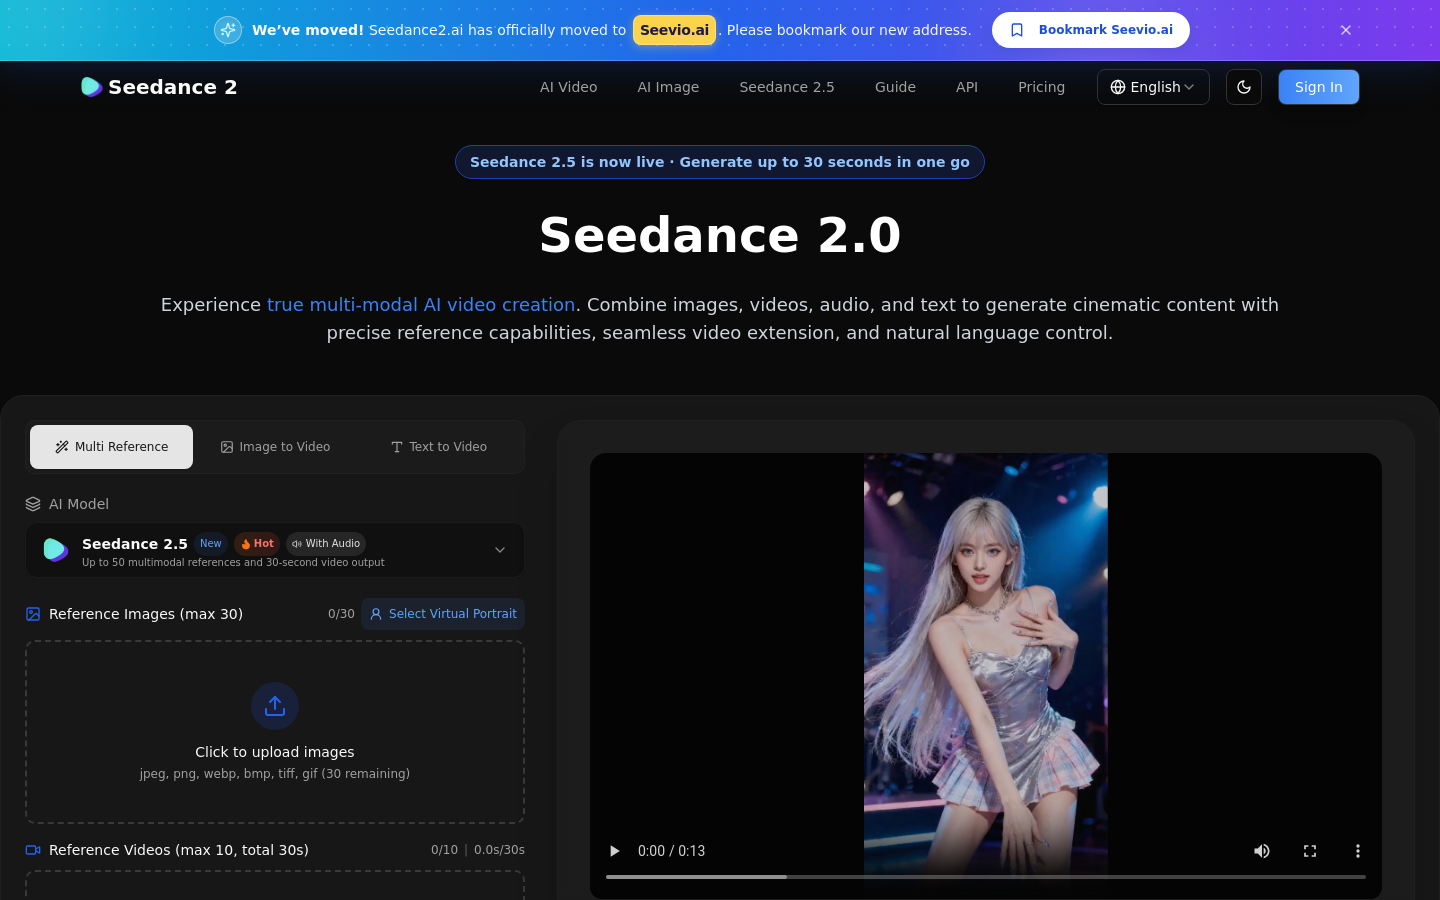Viewport: 1440px width, 900px height.
Task: Click the Reference Videos camera icon
Action: point(33,850)
